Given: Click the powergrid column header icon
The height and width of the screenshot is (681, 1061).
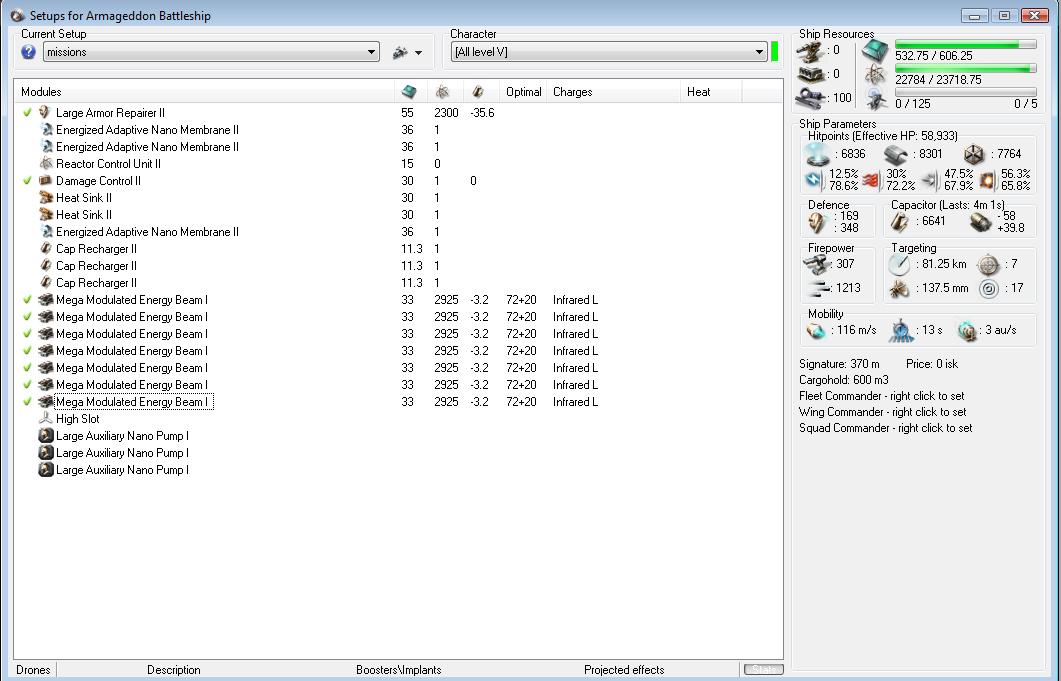Looking at the screenshot, I should pos(442,92).
